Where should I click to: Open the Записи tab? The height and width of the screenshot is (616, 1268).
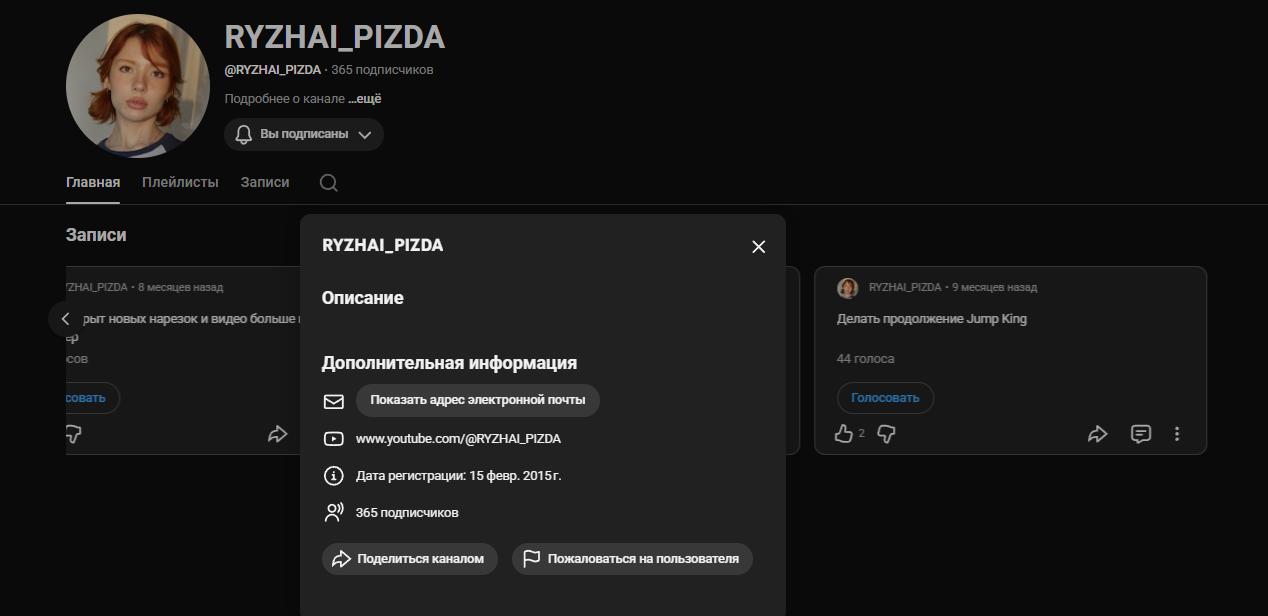point(265,182)
